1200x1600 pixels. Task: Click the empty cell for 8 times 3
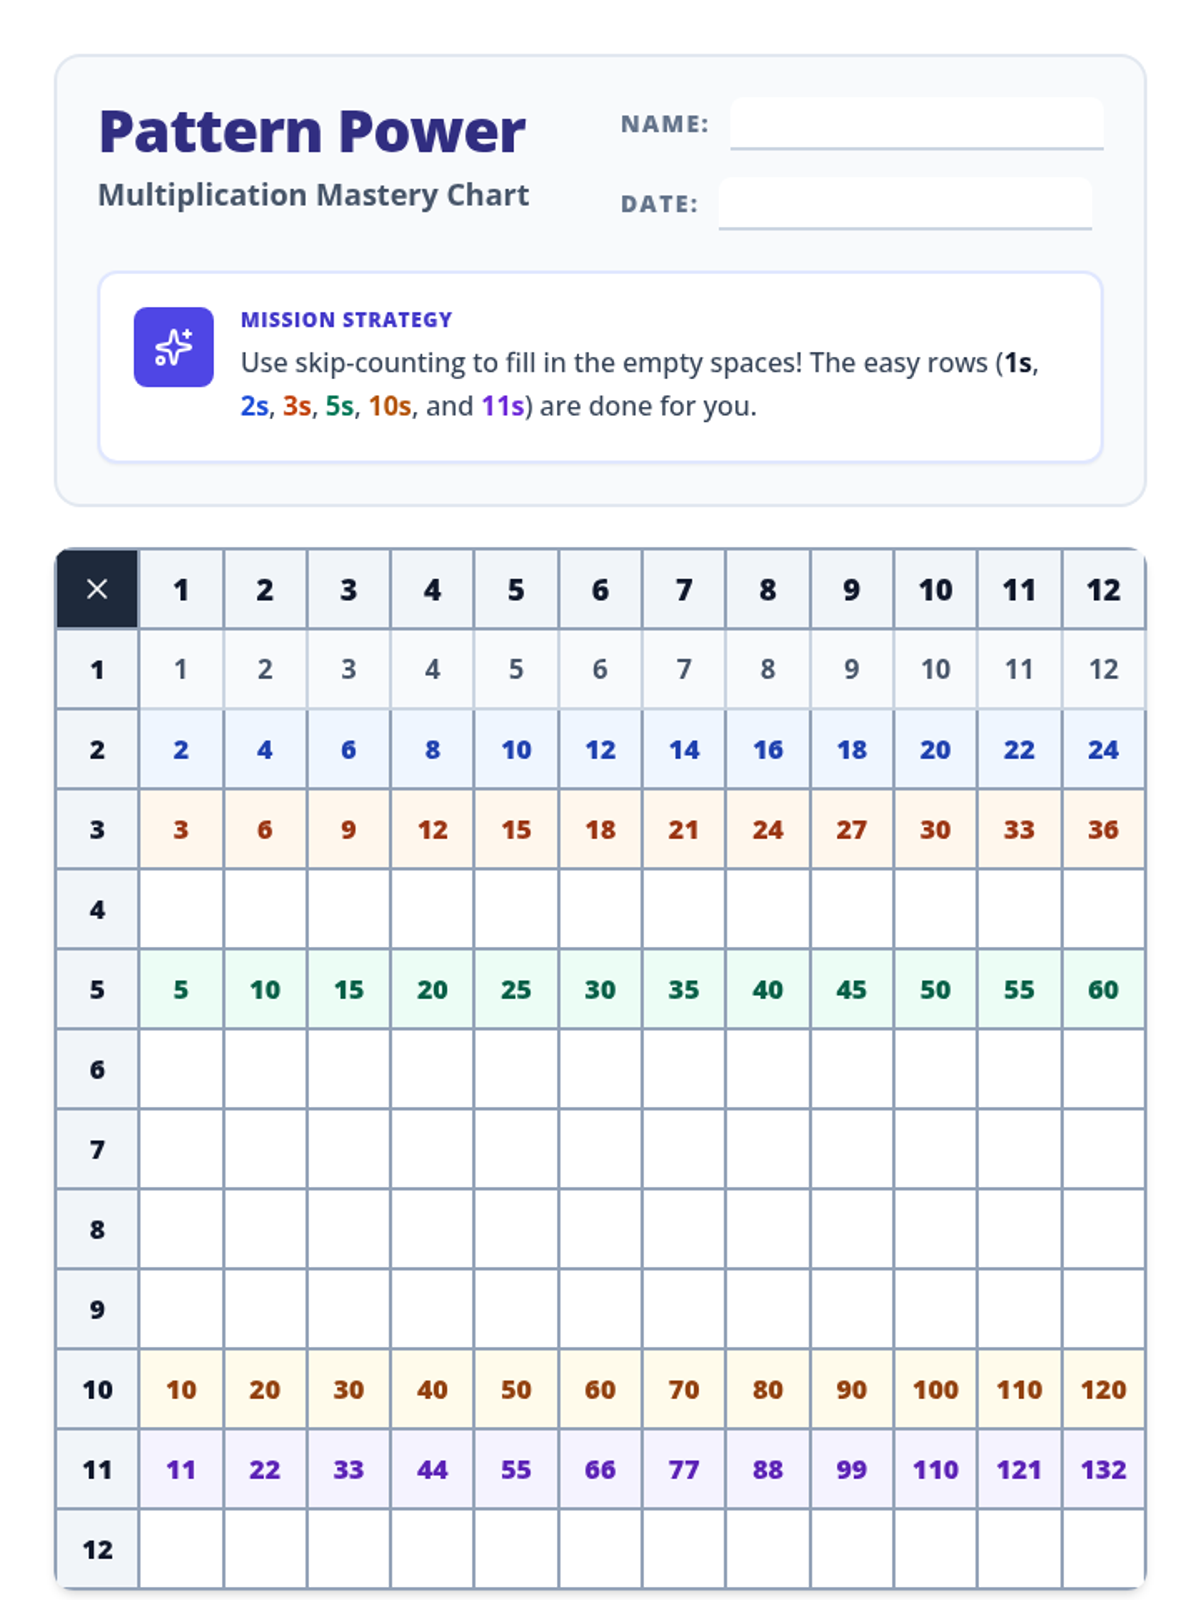point(348,1229)
